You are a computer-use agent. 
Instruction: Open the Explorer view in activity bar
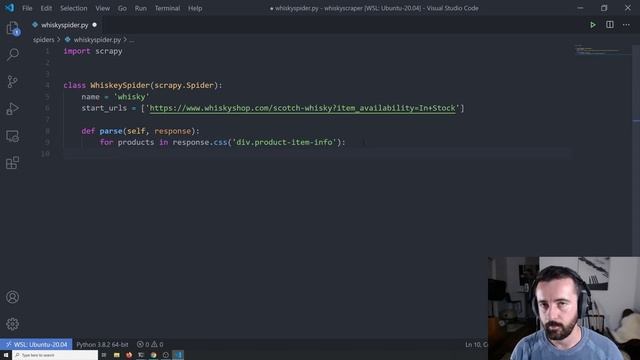pyautogui.click(x=13, y=29)
